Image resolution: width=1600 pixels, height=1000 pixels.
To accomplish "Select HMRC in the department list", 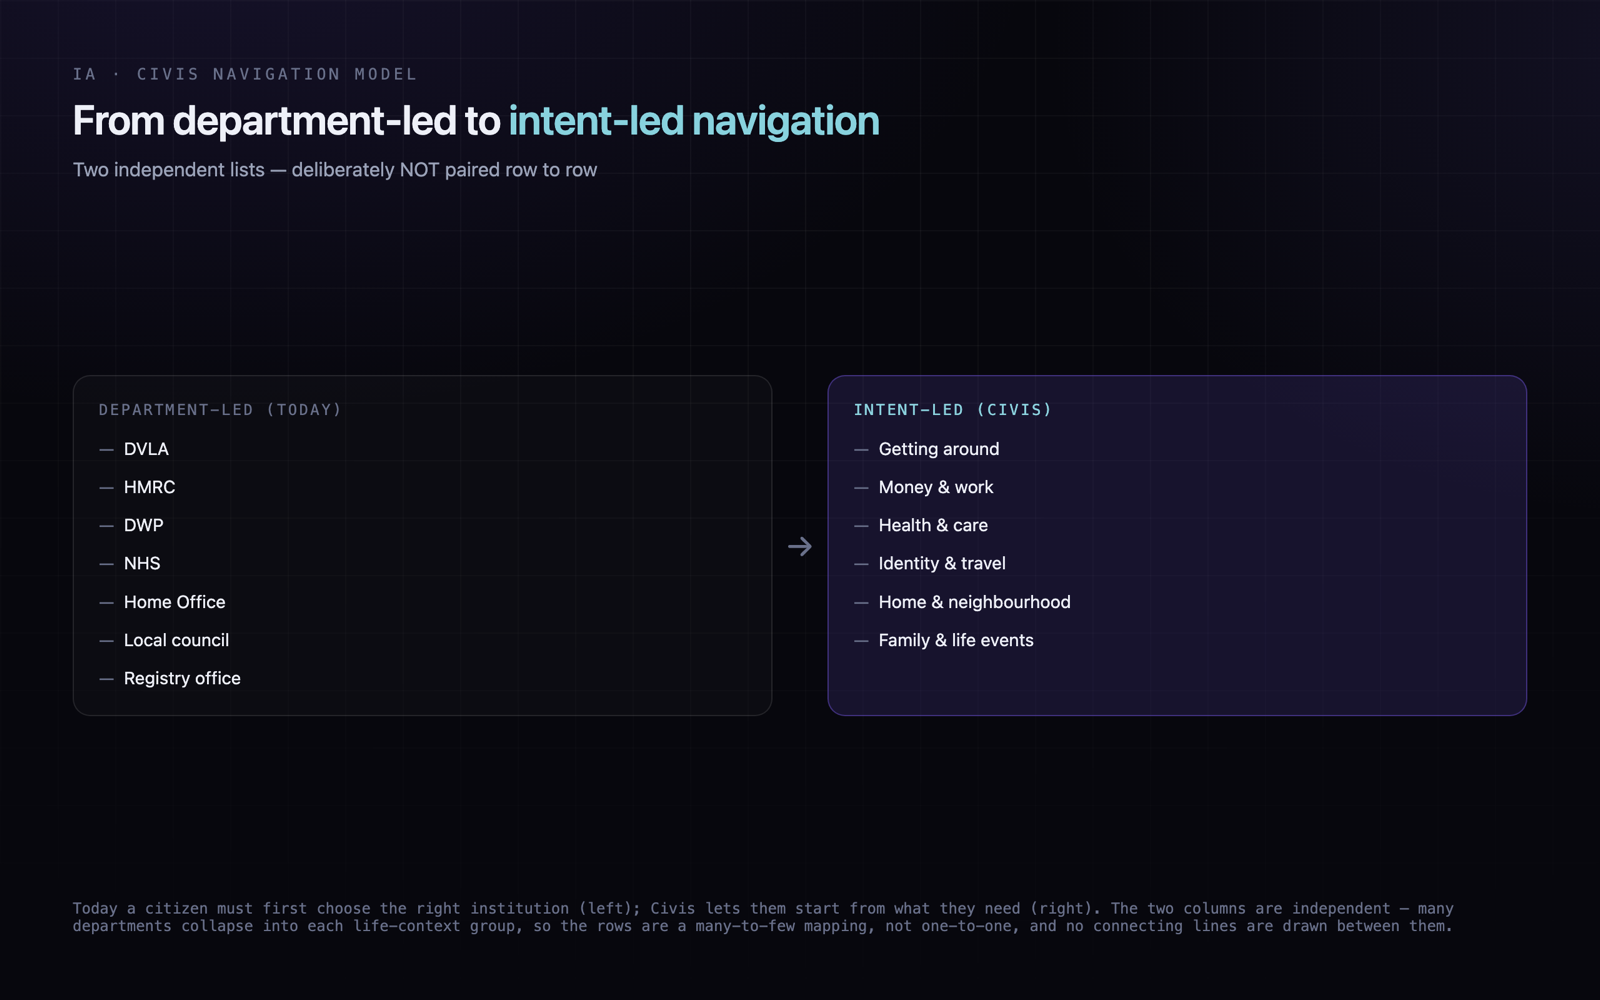I will [x=149, y=487].
